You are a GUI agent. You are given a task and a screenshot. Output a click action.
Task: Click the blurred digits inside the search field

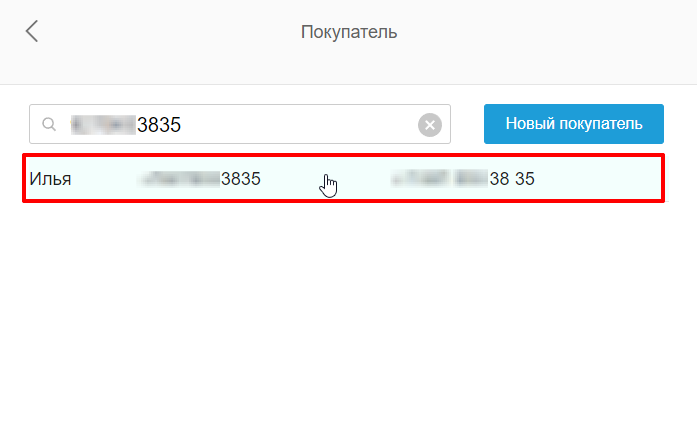(103, 124)
